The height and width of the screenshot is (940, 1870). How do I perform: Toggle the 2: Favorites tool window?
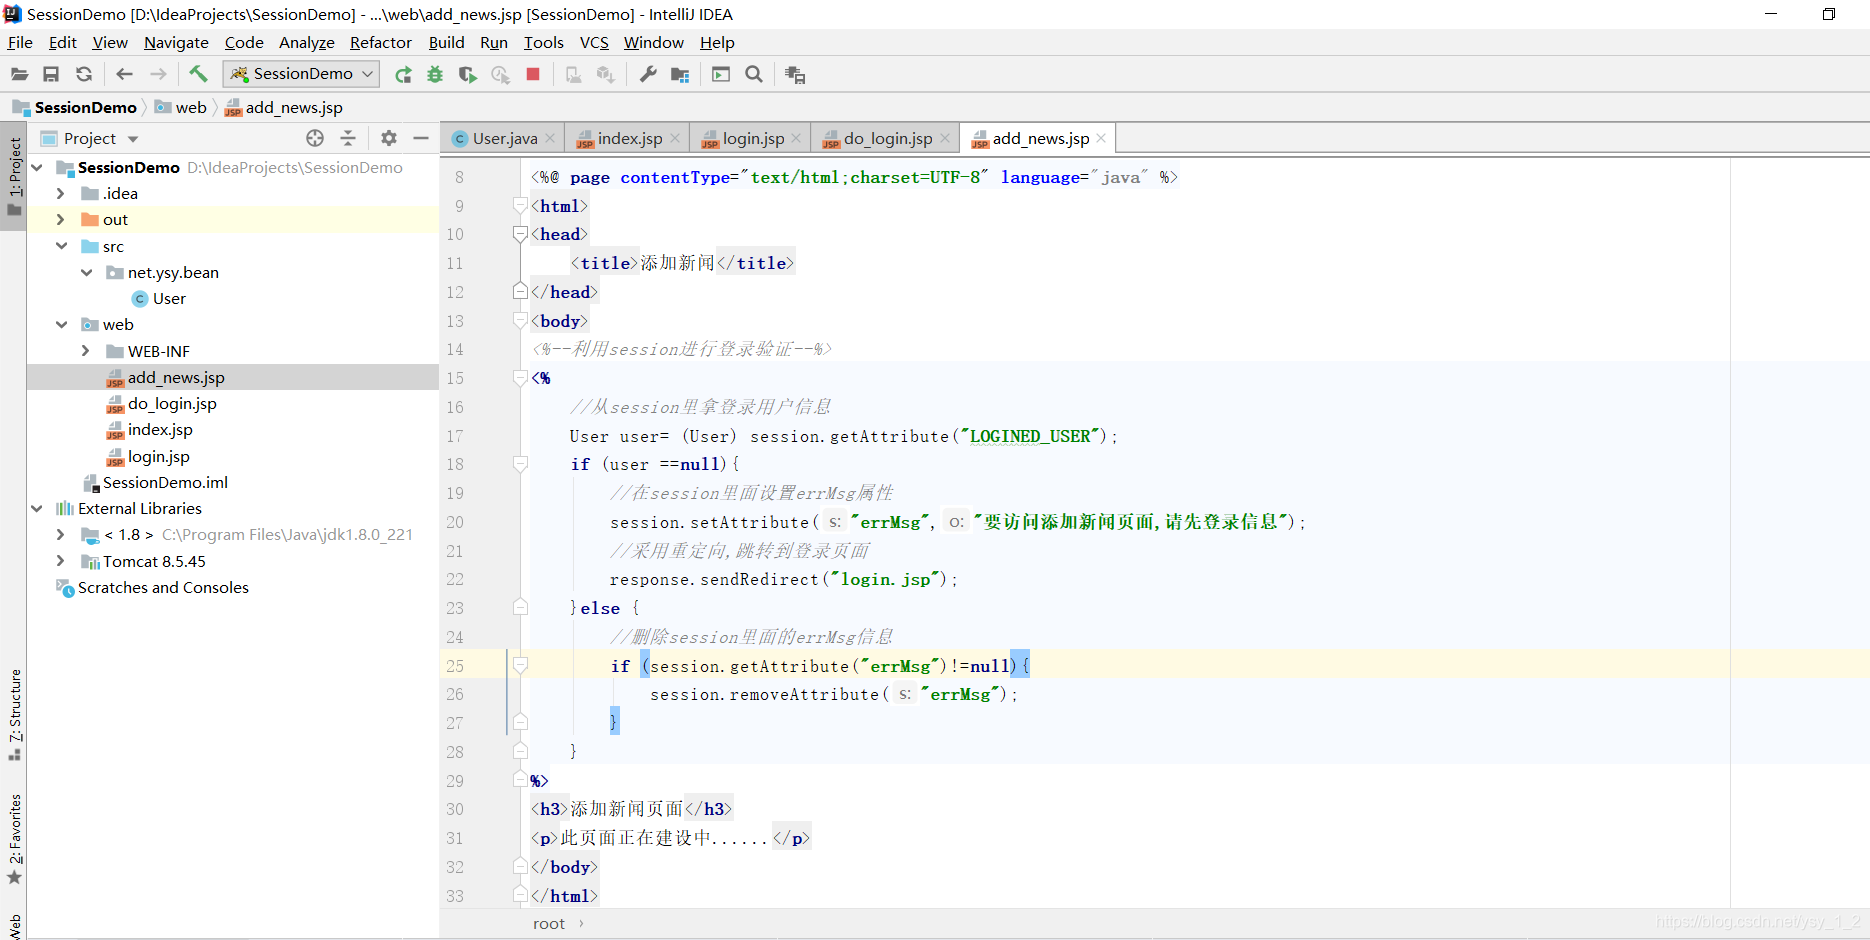coord(14,839)
